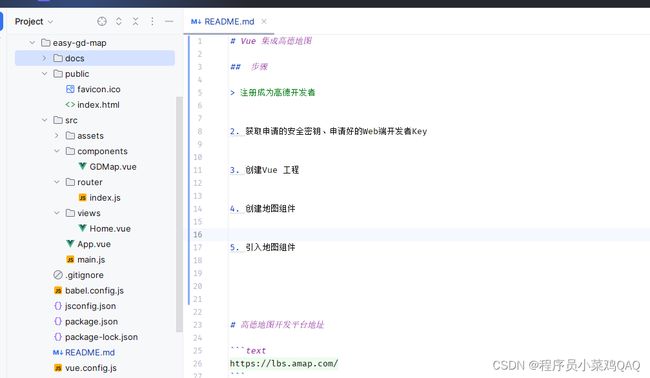Open .gitignore file

(85, 275)
